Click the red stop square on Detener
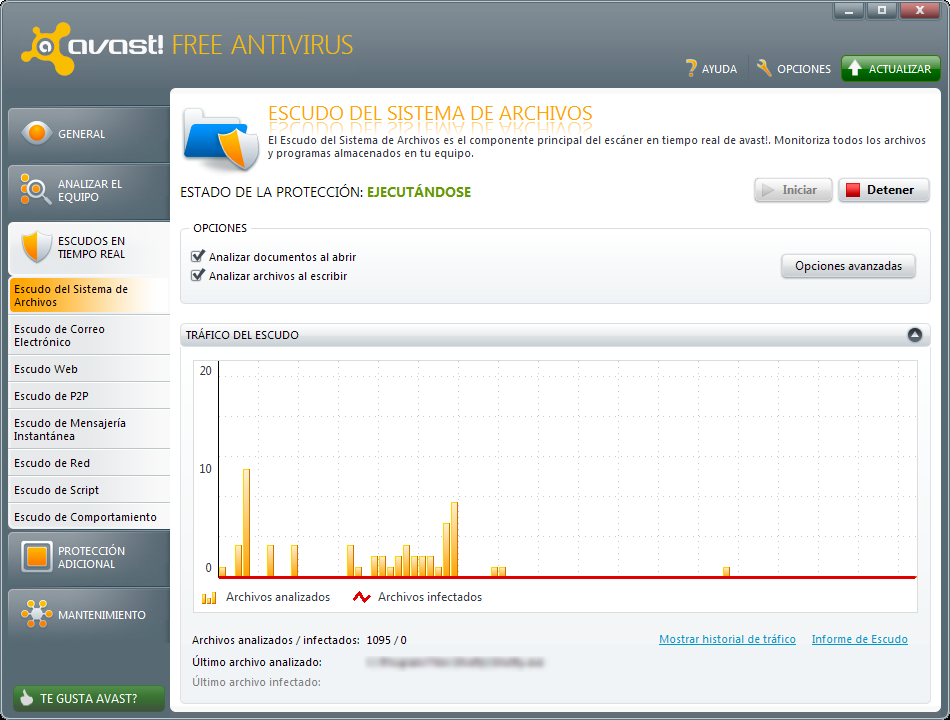 point(853,190)
